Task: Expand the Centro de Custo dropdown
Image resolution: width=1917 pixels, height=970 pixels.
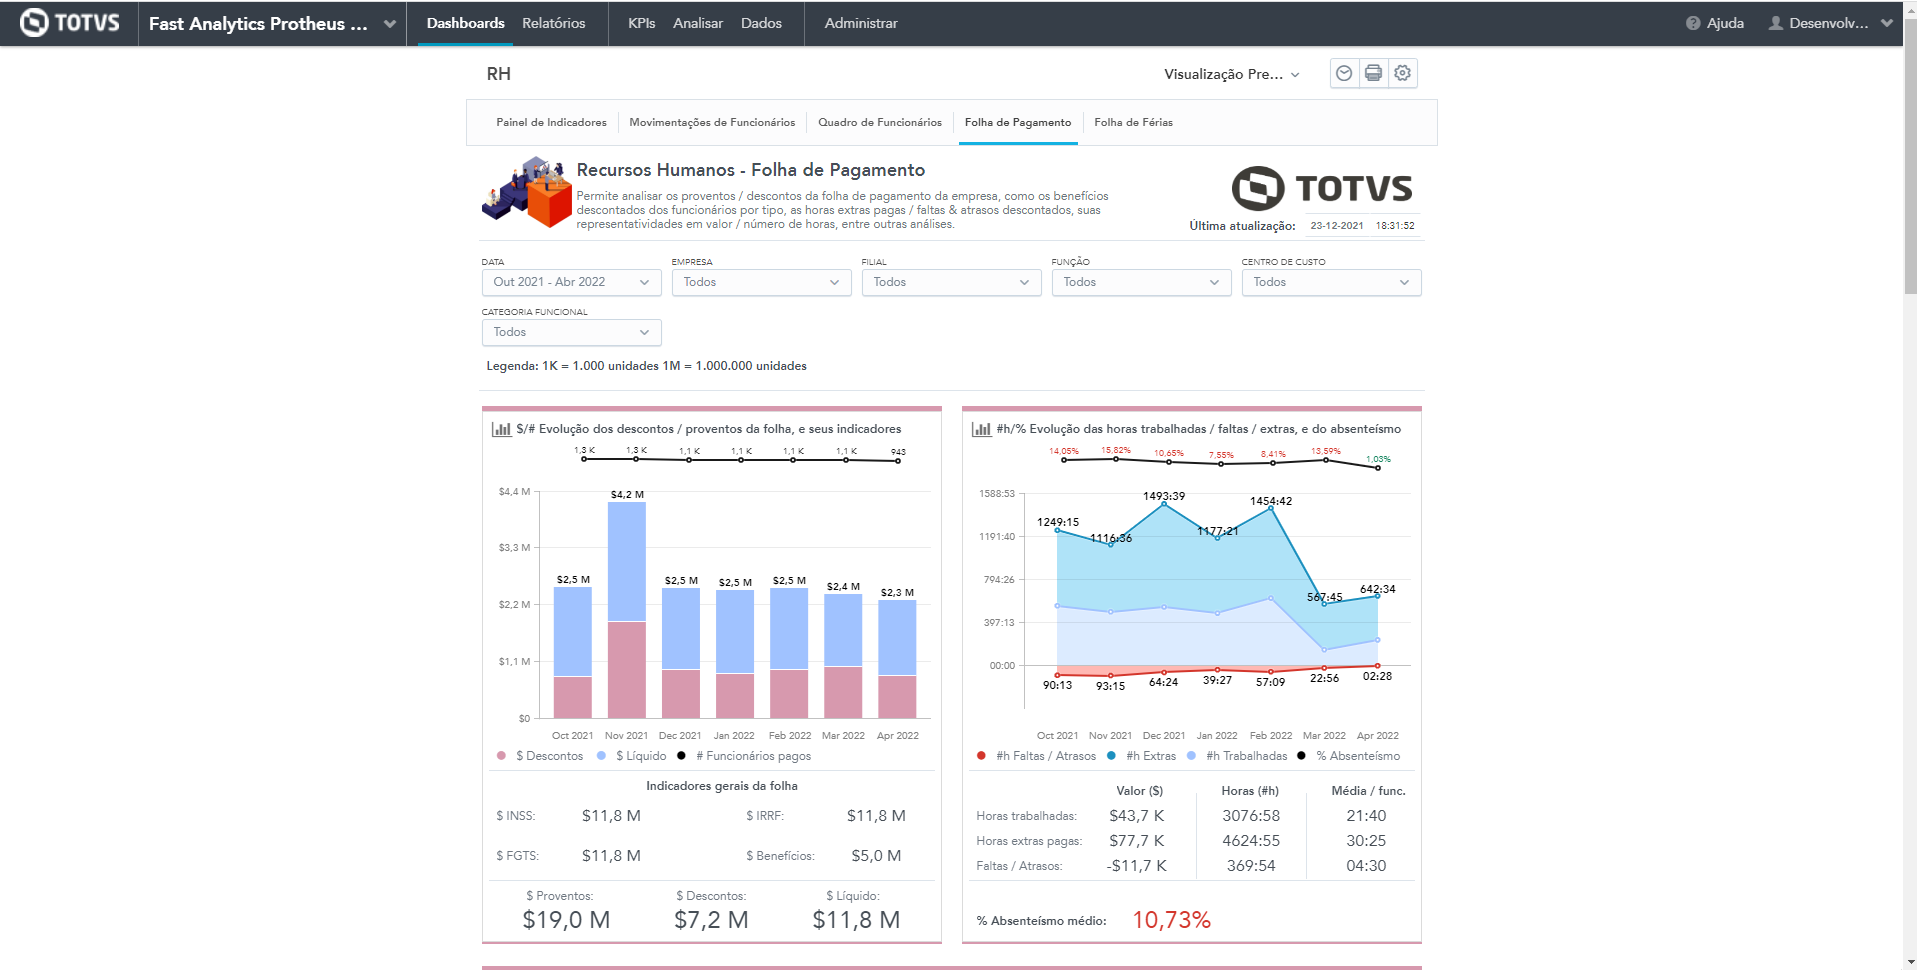Action: (x=1330, y=282)
